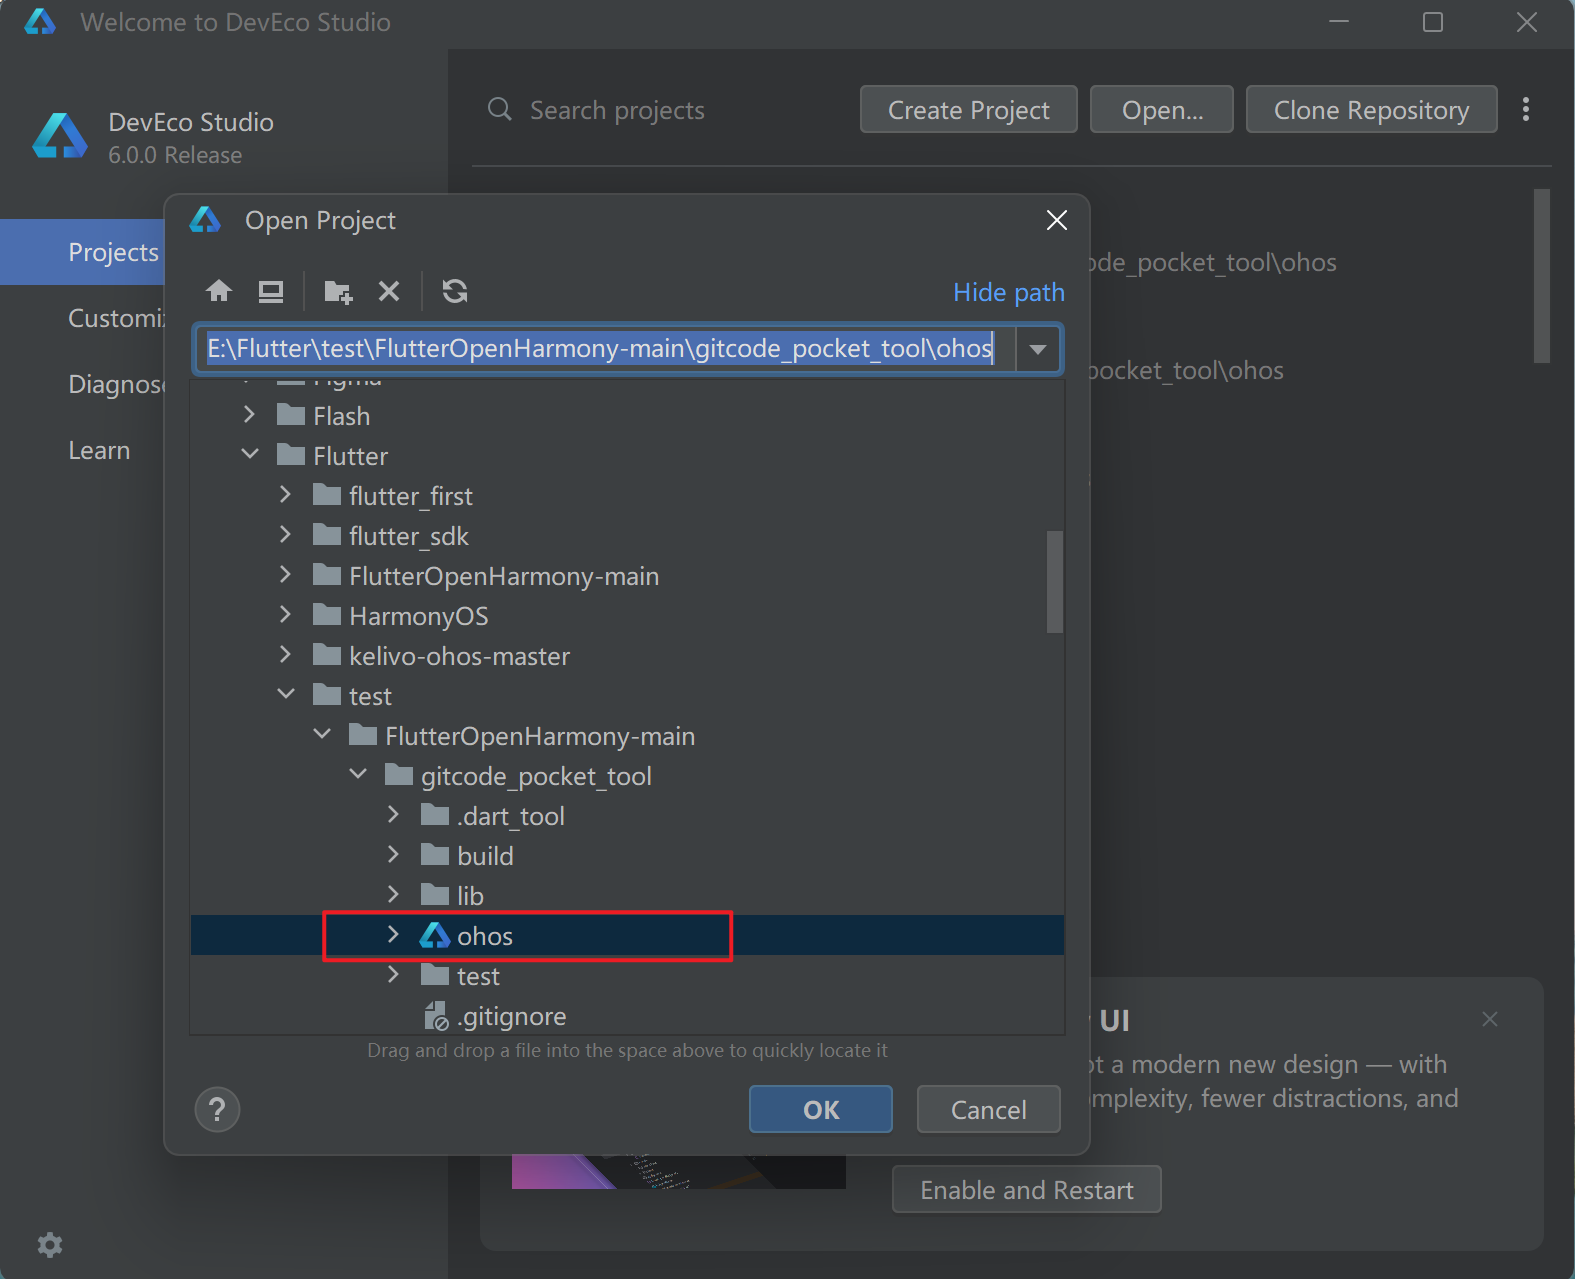Click the file tree vertical scrollbar
The height and width of the screenshot is (1279, 1575).
[x=1054, y=581]
